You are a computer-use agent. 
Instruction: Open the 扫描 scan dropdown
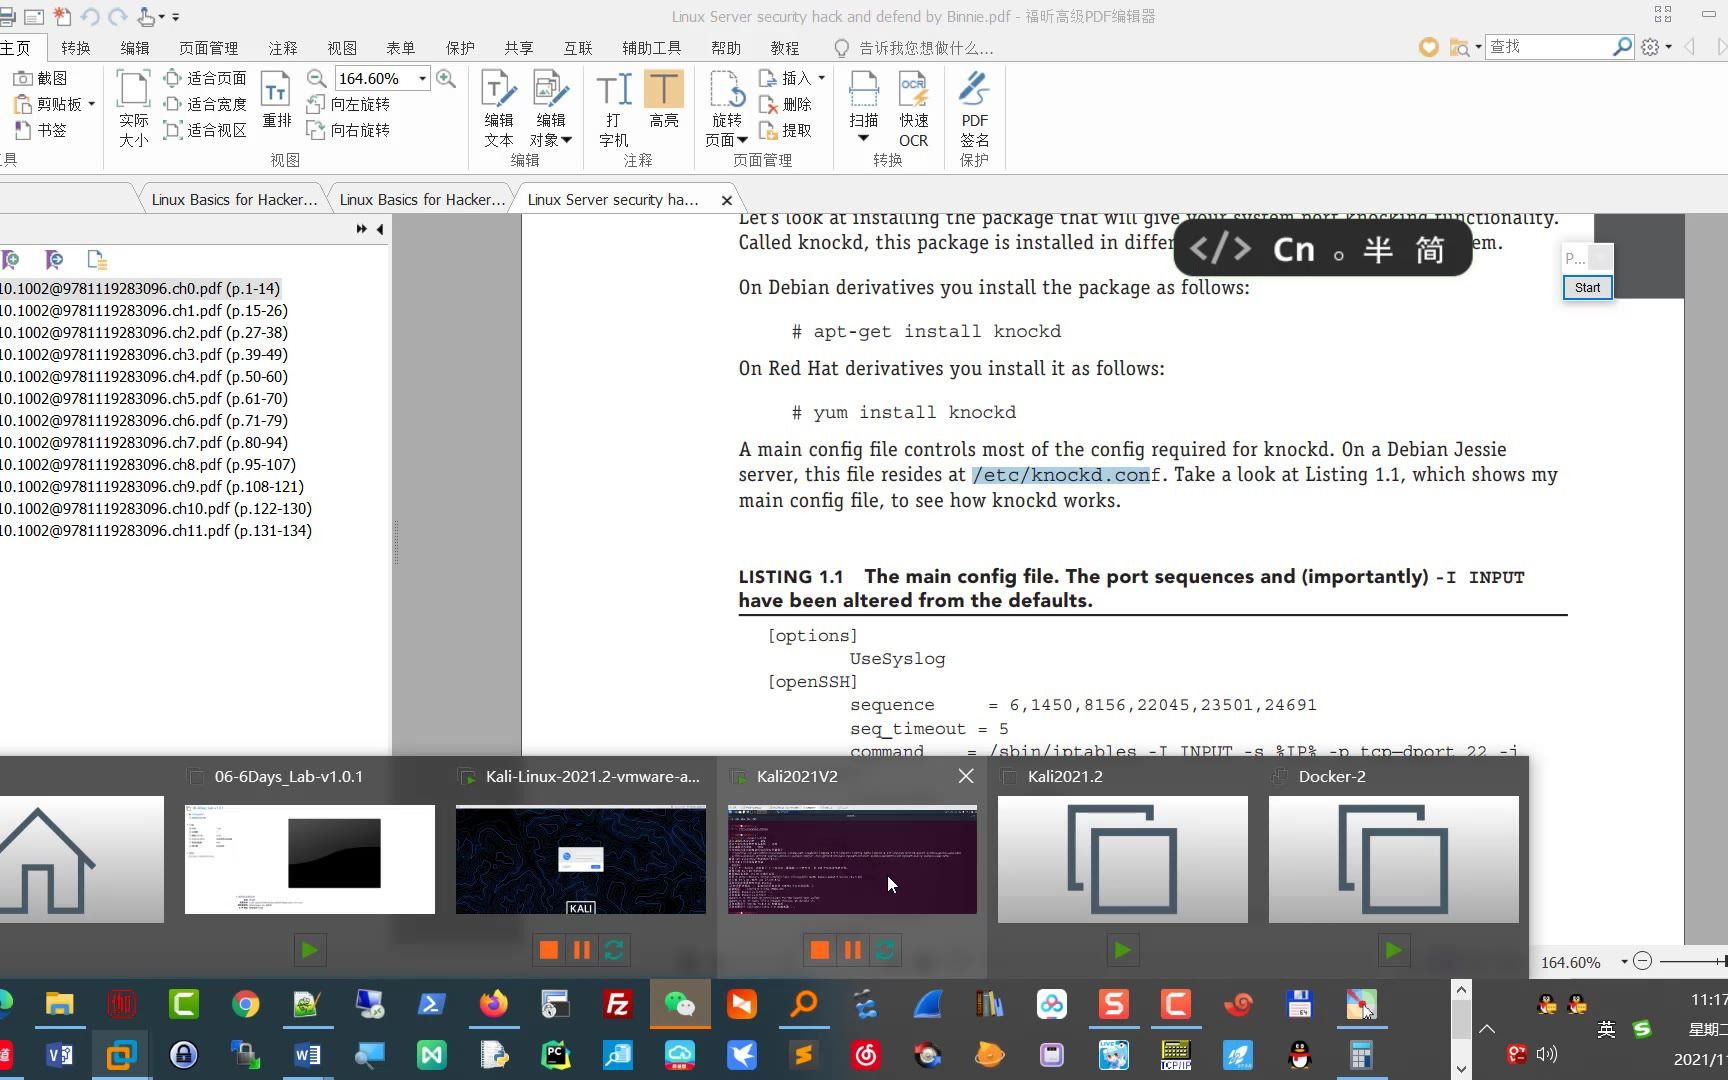point(863,140)
